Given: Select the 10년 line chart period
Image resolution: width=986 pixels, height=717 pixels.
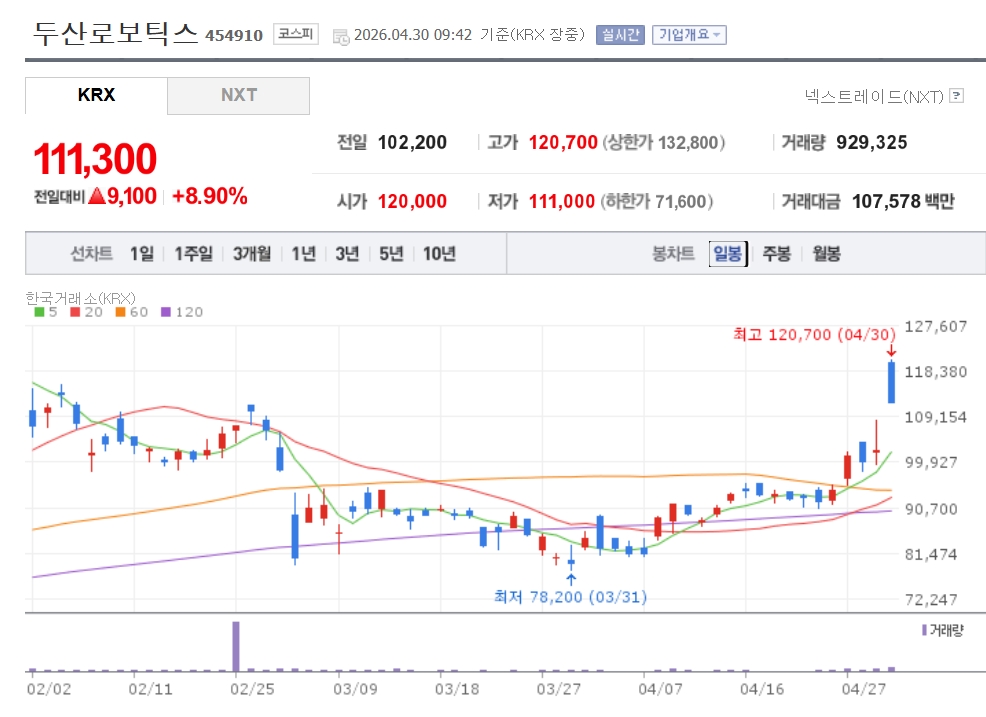Looking at the screenshot, I should coord(439,254).
